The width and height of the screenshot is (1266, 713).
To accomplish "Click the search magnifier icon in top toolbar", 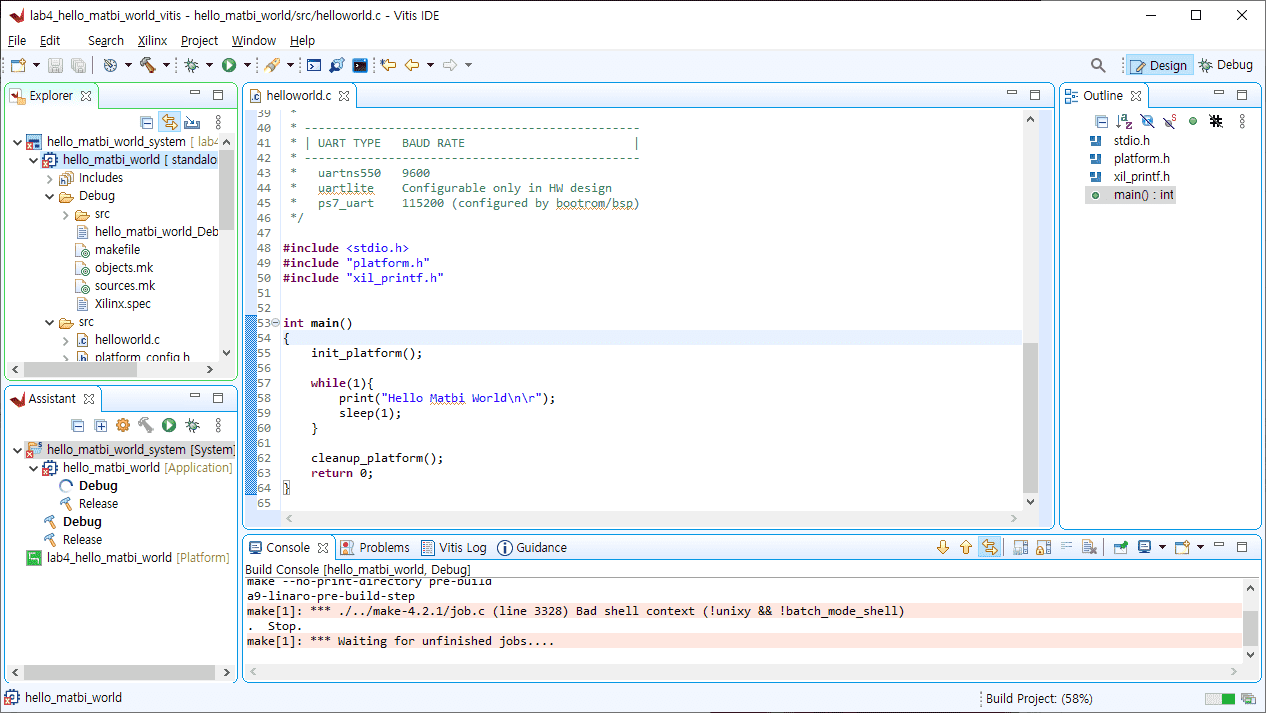I will pyautogui.click(x=1098, y=65).
